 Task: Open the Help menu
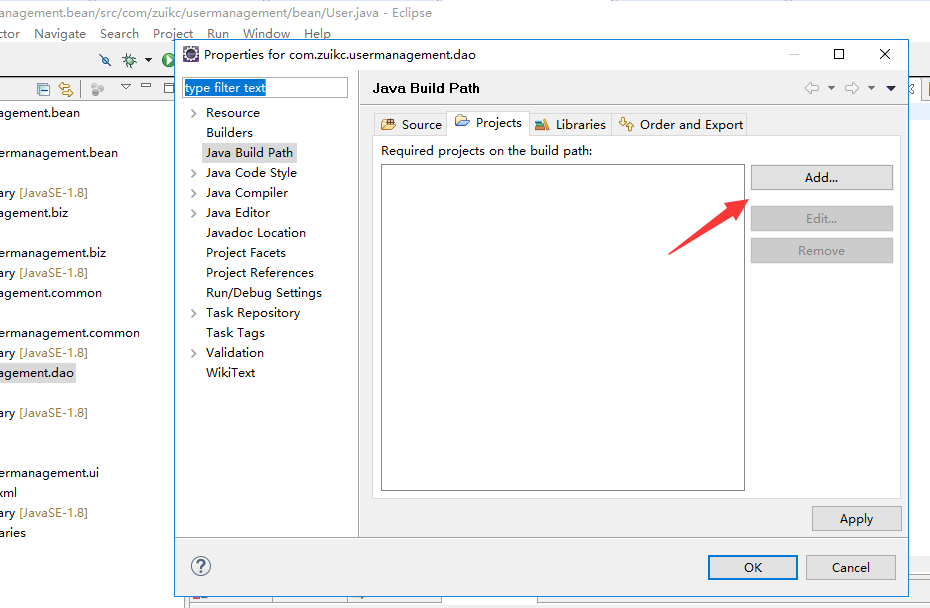click(x=317, y=34)
